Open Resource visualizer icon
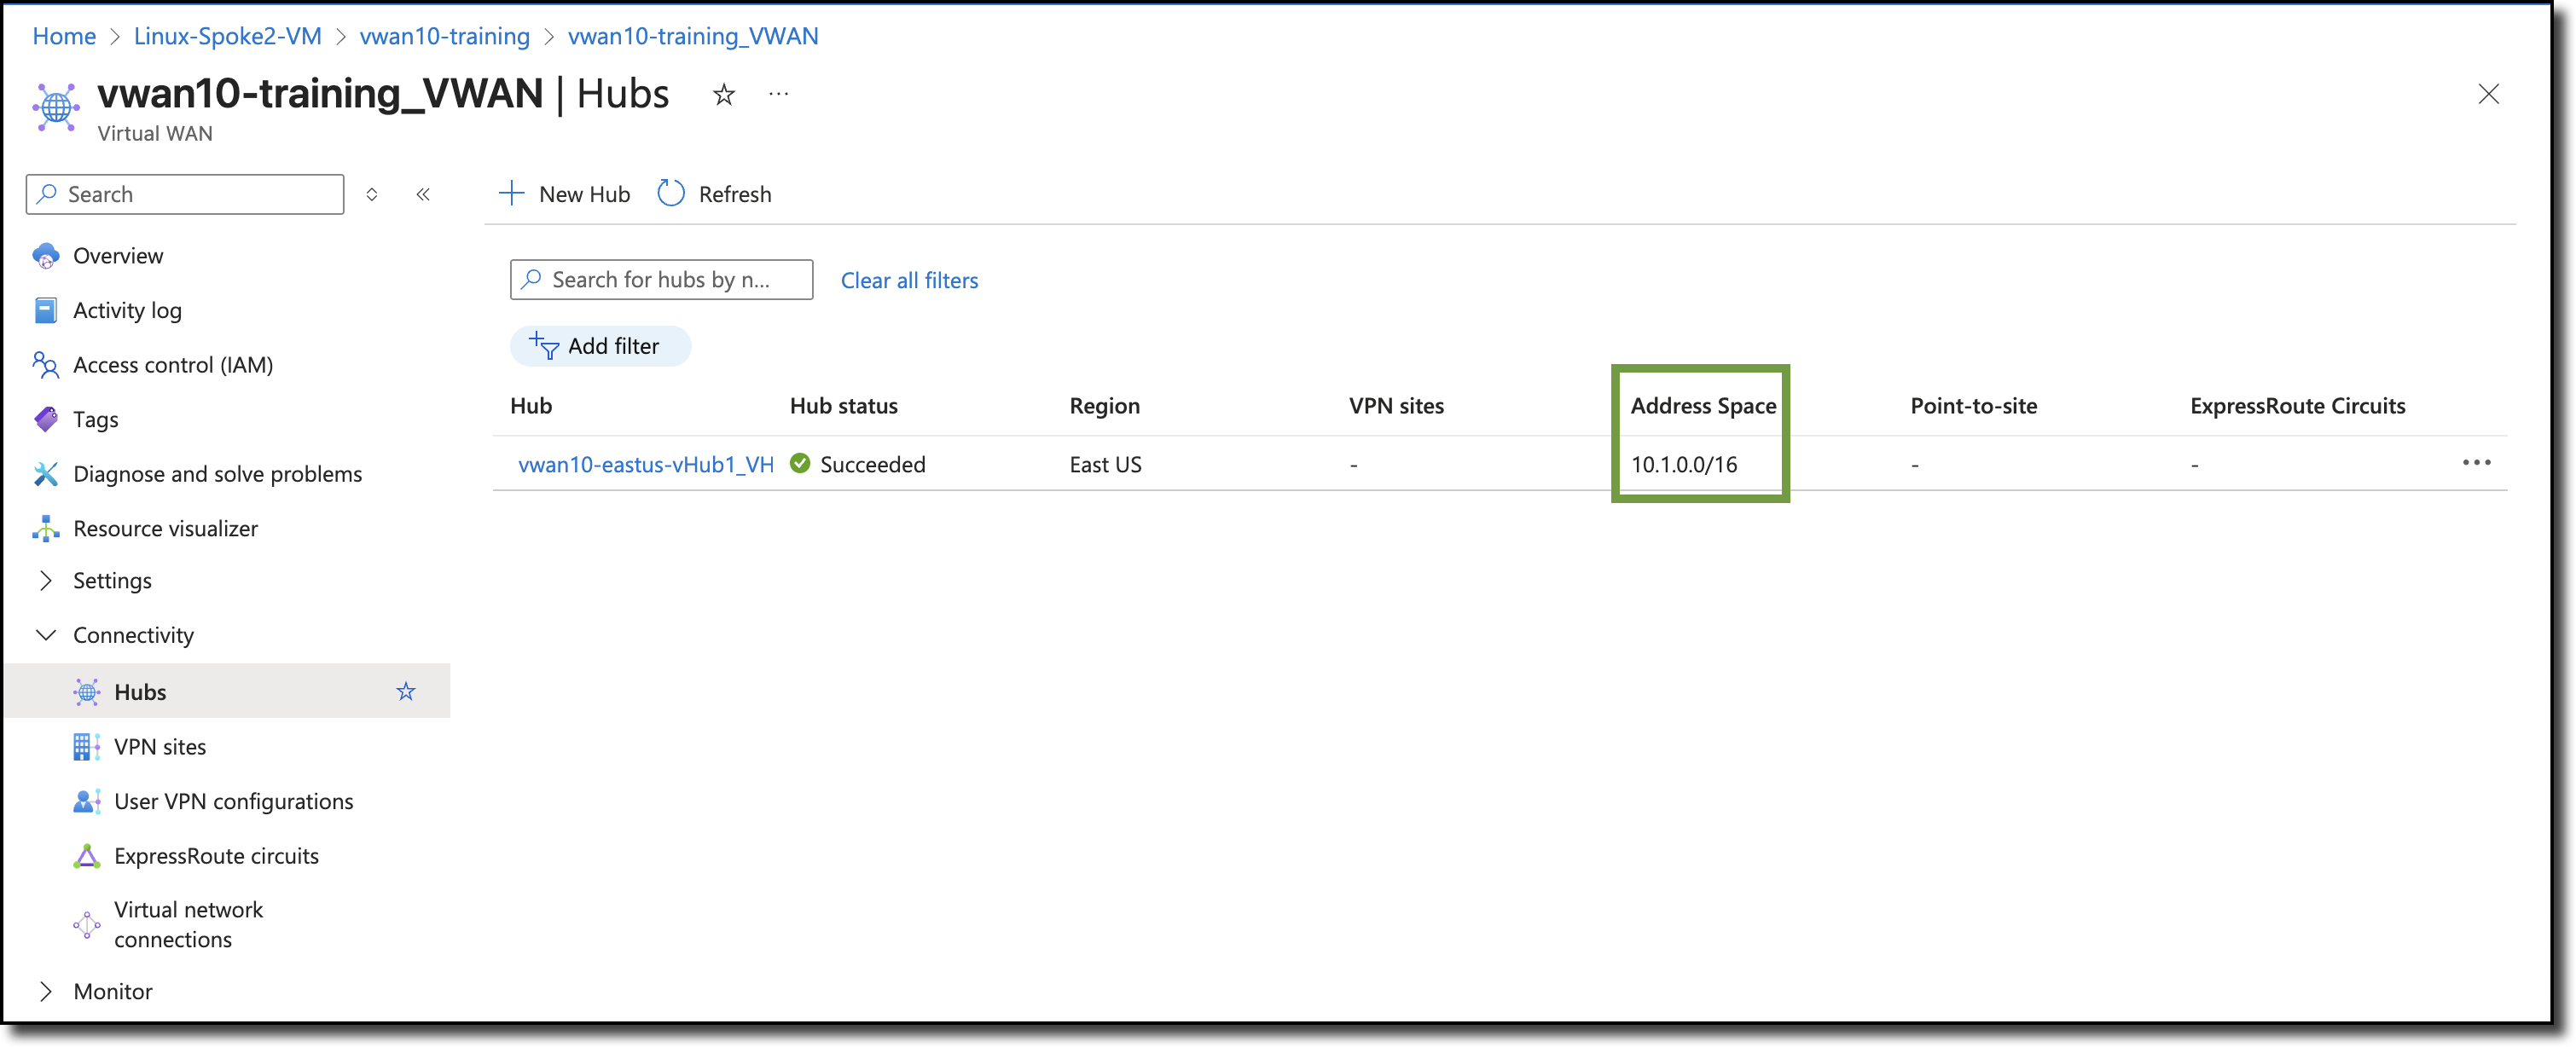This screenshot has height=1047, width=2576. pos(46,528)
